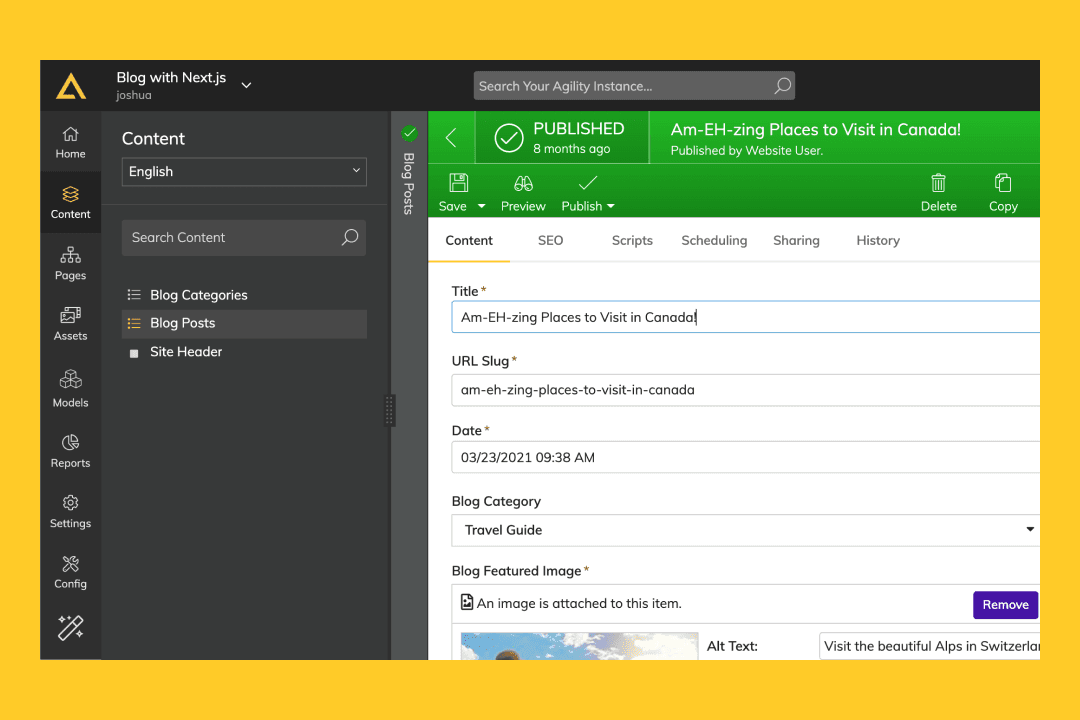This screenshot has height=720, width=1080.
Task: Switch to the Scheduling tab
Action: [714, 240]
